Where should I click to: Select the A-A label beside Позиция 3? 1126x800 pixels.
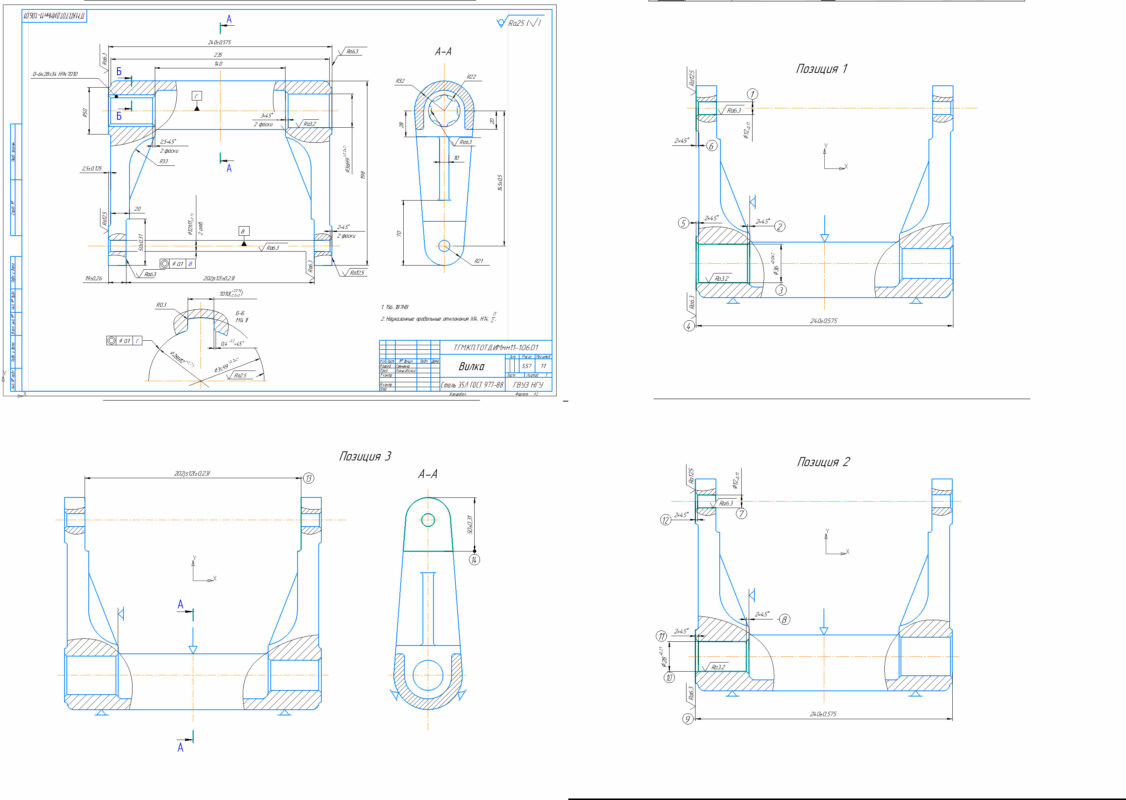pyautogui.click(x=430, y=473)
